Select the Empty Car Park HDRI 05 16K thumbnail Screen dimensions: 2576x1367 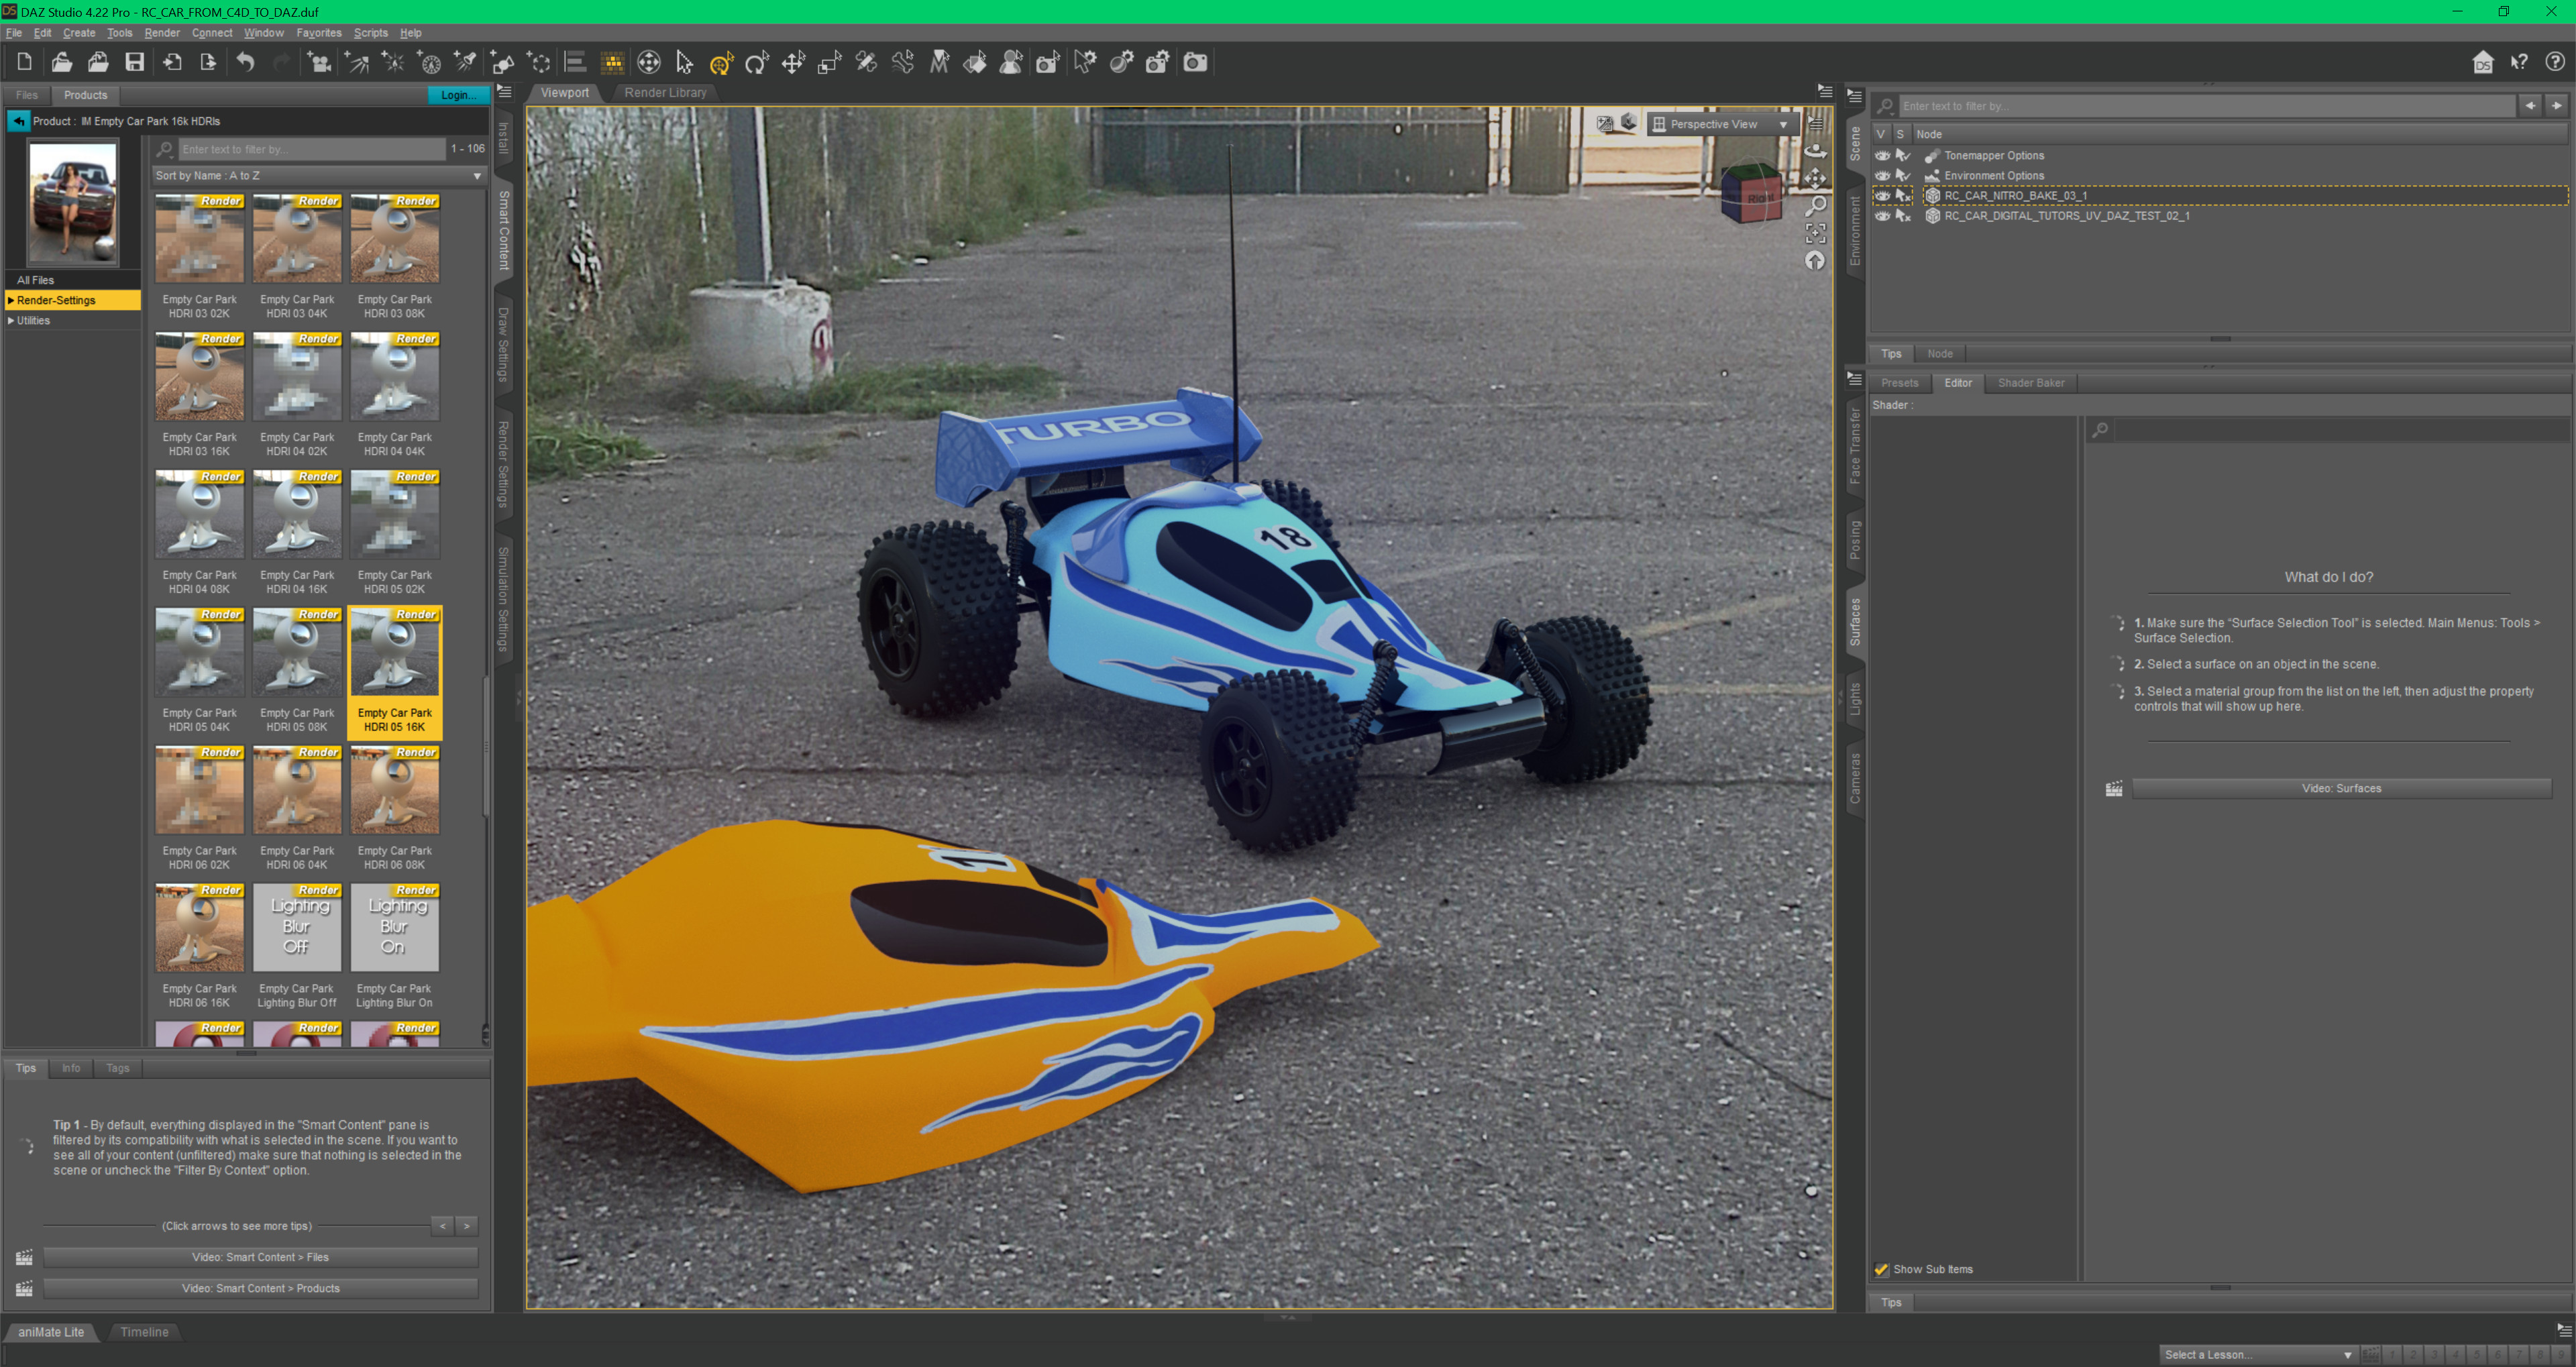point(394,672)
